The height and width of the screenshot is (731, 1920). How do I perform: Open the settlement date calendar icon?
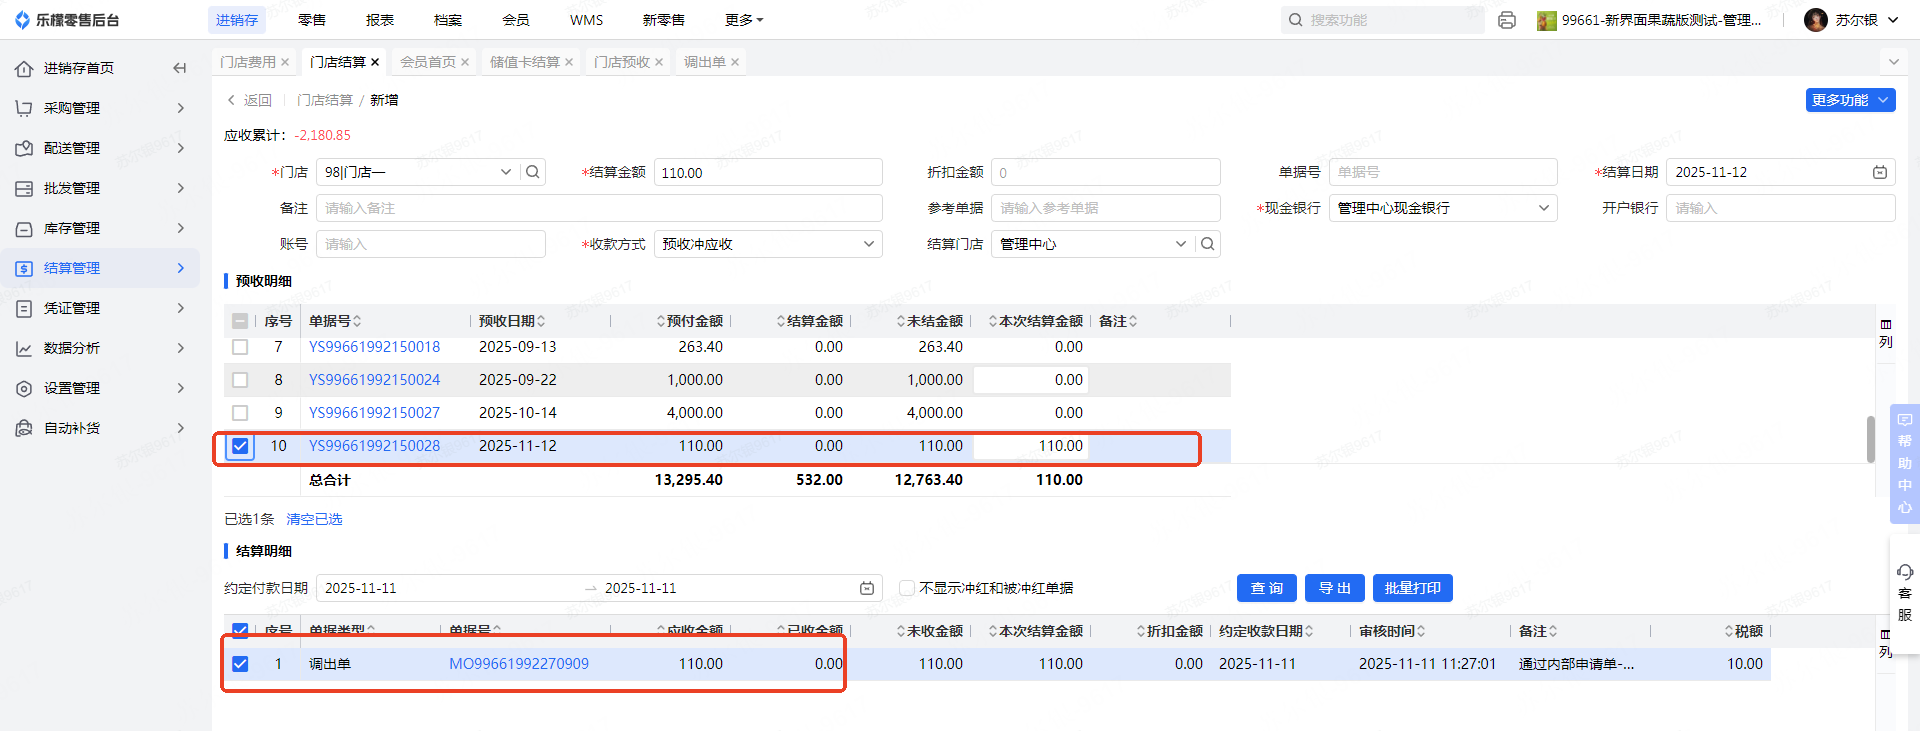click(1880, 172)
